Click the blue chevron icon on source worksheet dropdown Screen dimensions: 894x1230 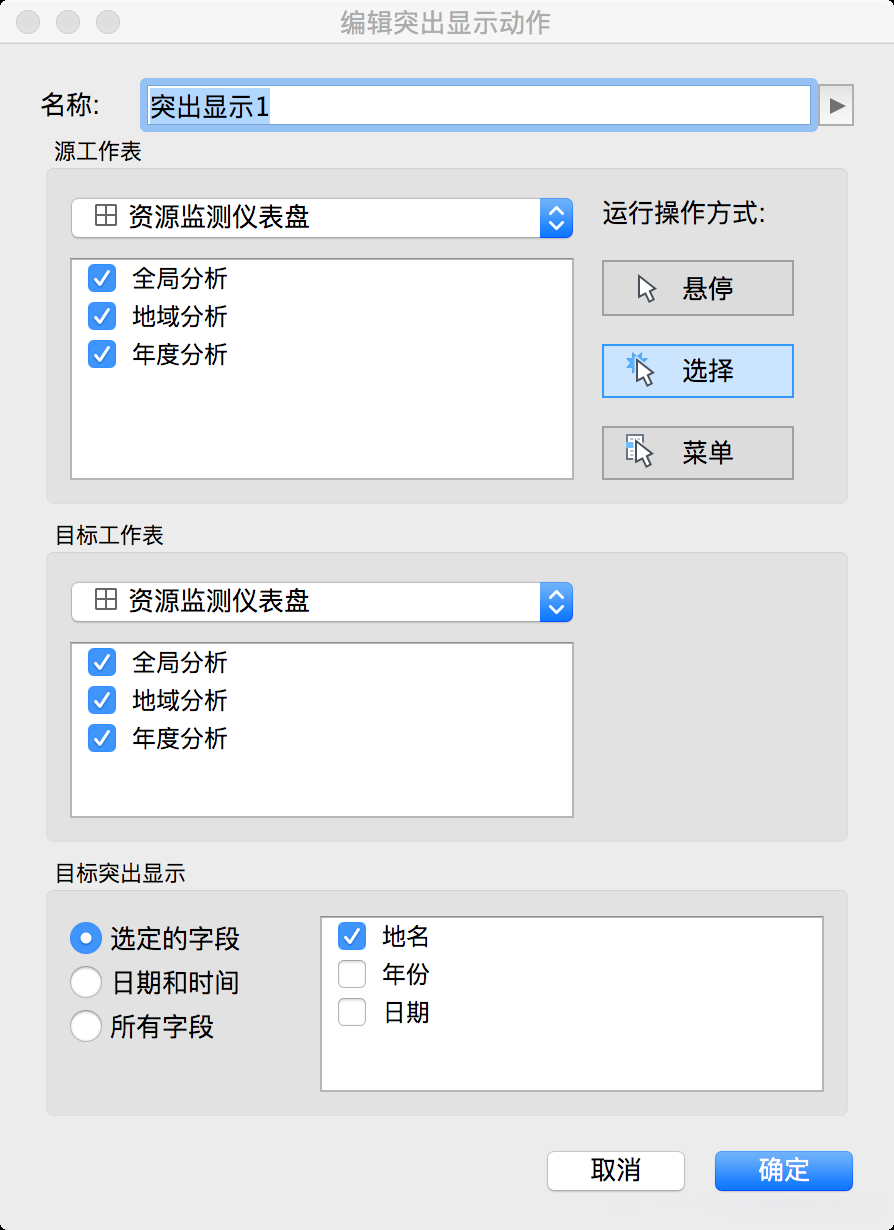click(x=561, y=218)
